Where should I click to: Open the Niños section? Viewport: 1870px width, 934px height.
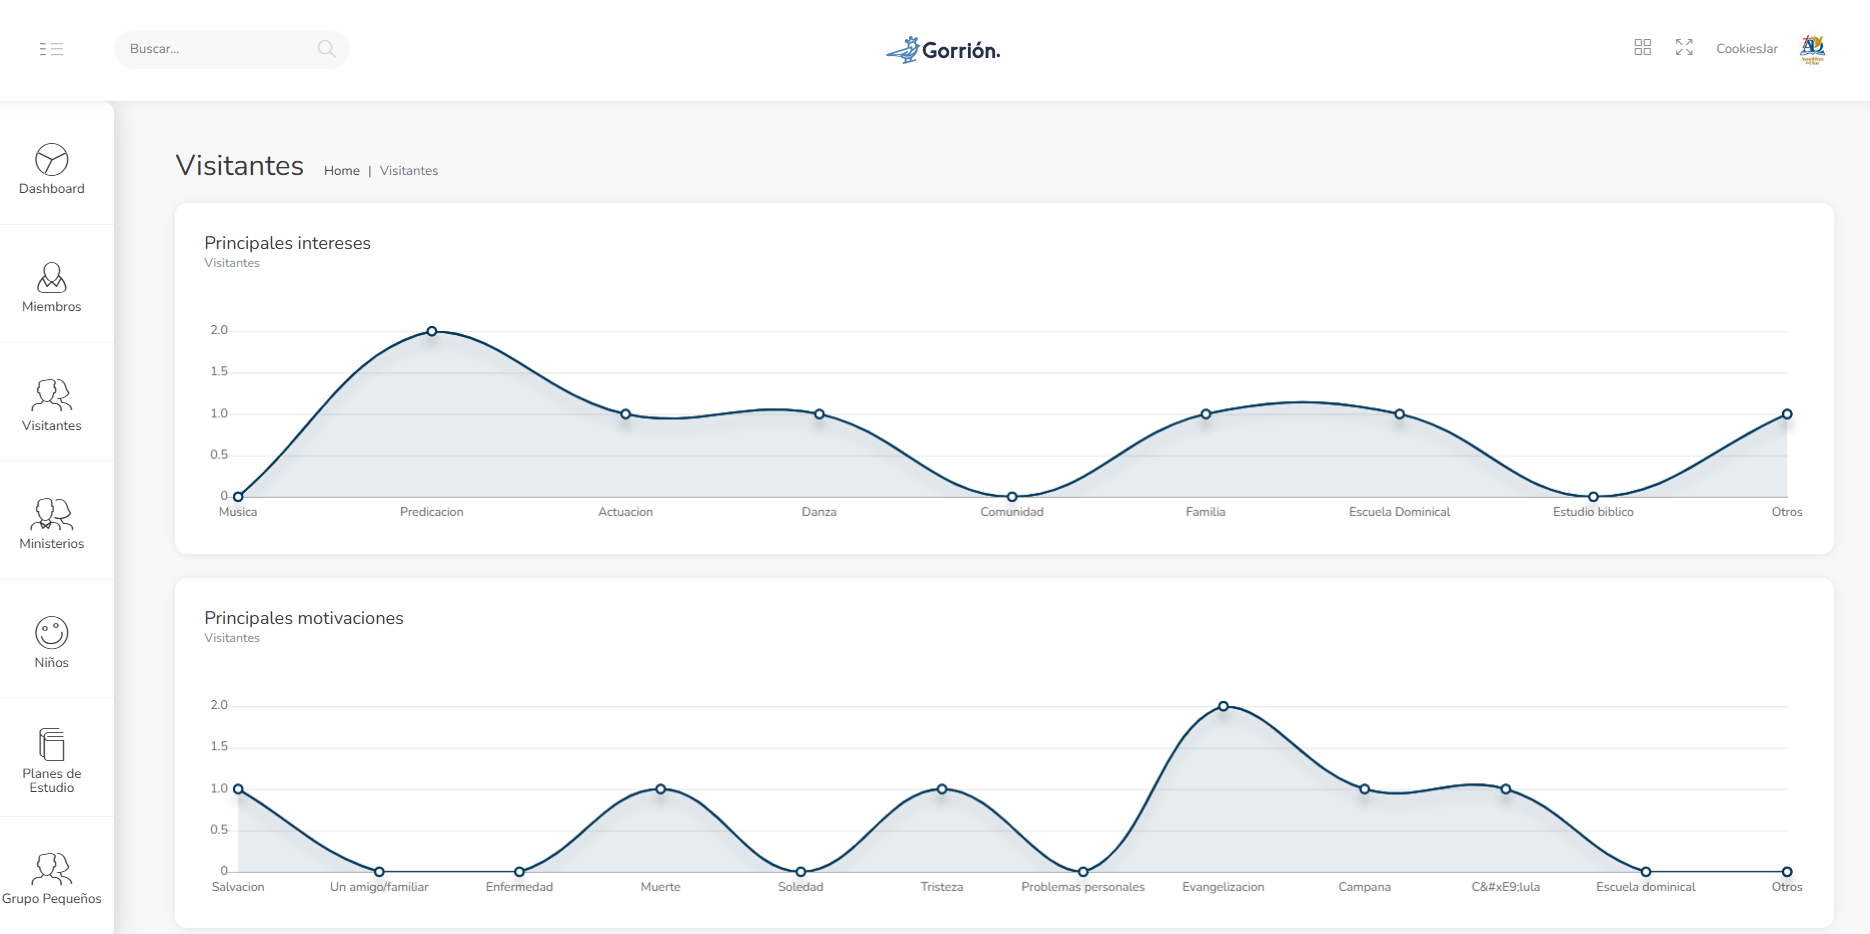click(x=52, y=642)
